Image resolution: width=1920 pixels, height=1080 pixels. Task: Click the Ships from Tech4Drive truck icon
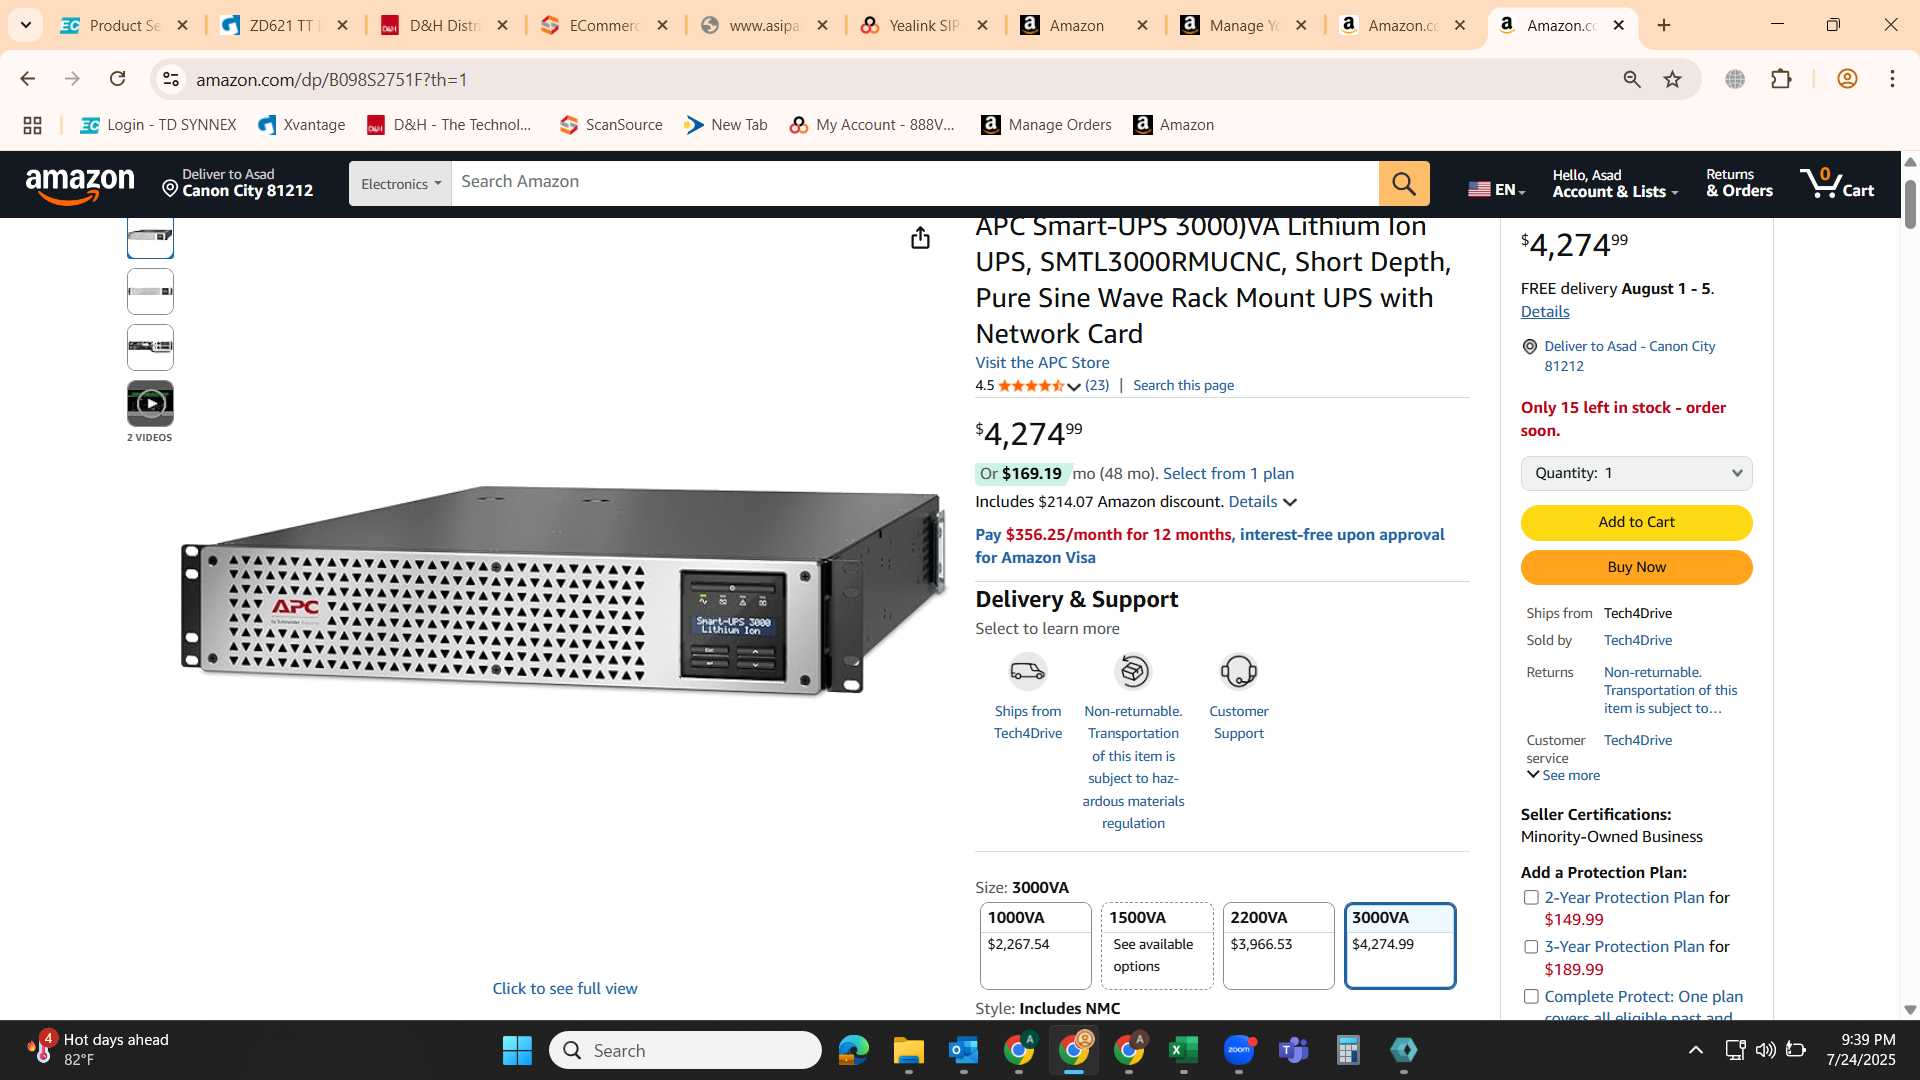point(1027,671)
